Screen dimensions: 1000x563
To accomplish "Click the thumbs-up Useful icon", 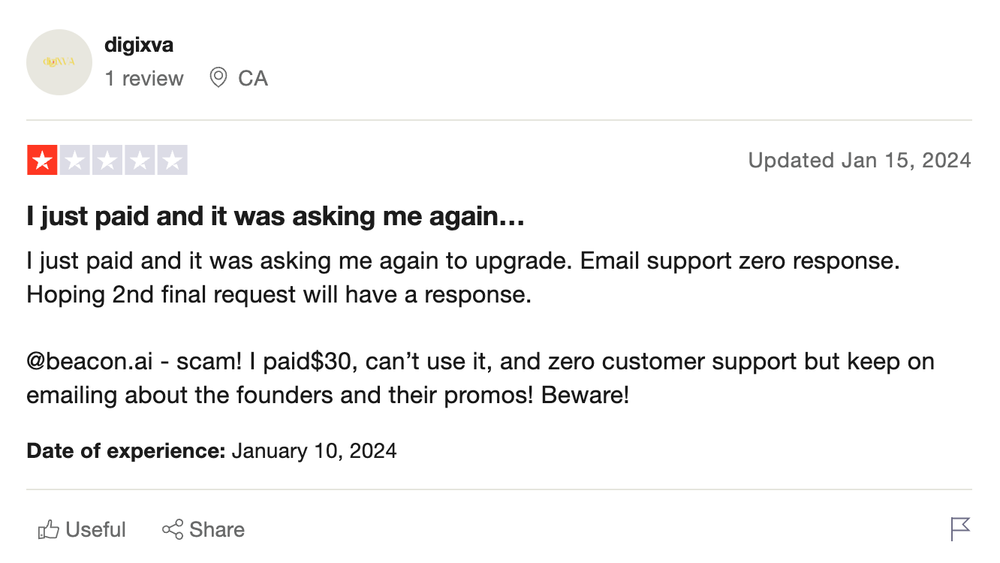I will tap(48, 530).
